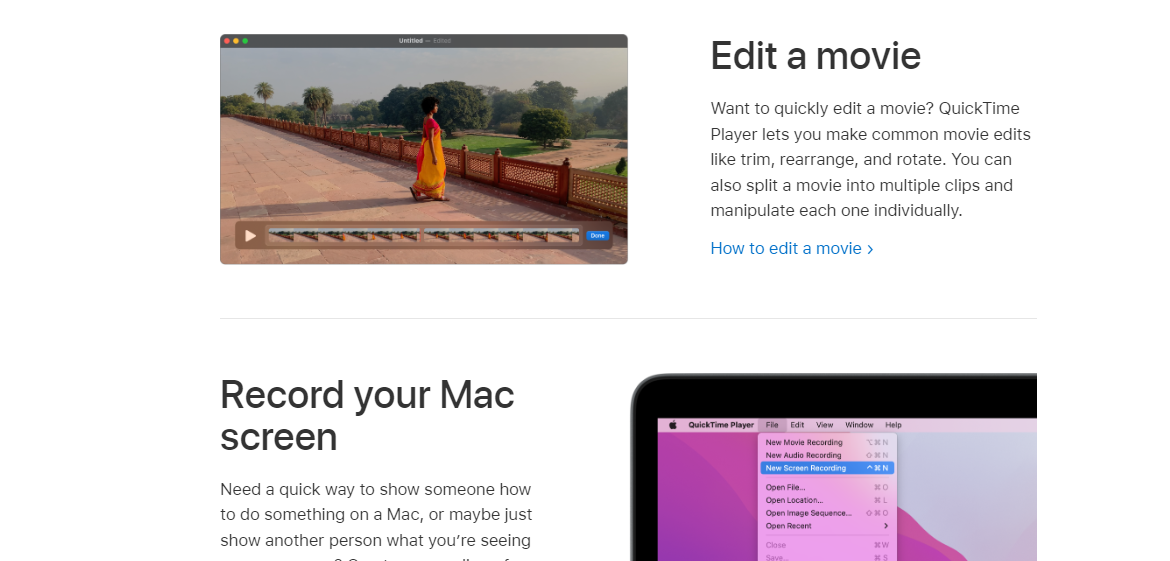Open the Window menu in the Mac menu bar
Viewport: 1170px width, 561px height.
[859, 425]
